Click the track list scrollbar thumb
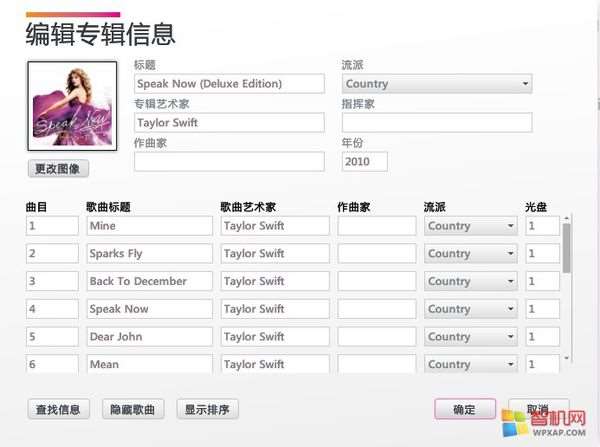600x447 pixels. 567,248
